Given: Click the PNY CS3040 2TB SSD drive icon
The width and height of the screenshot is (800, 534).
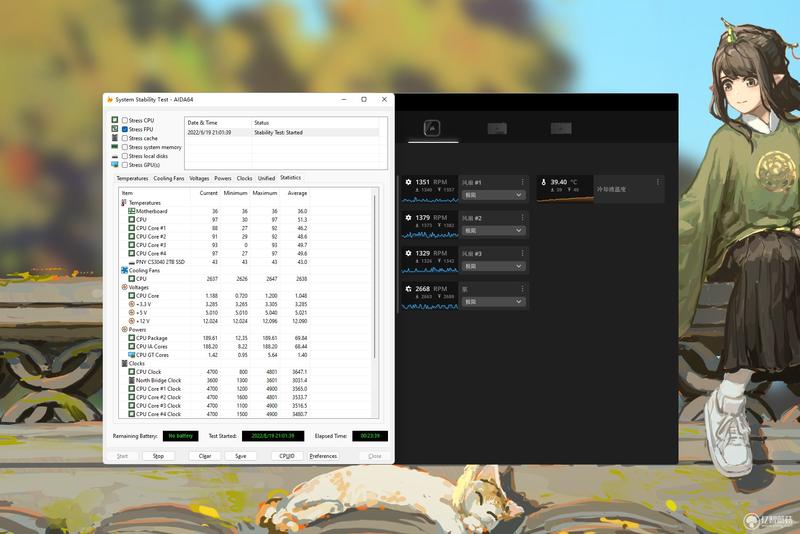Looking at the screenshot, I should click(x=132, y=262).
